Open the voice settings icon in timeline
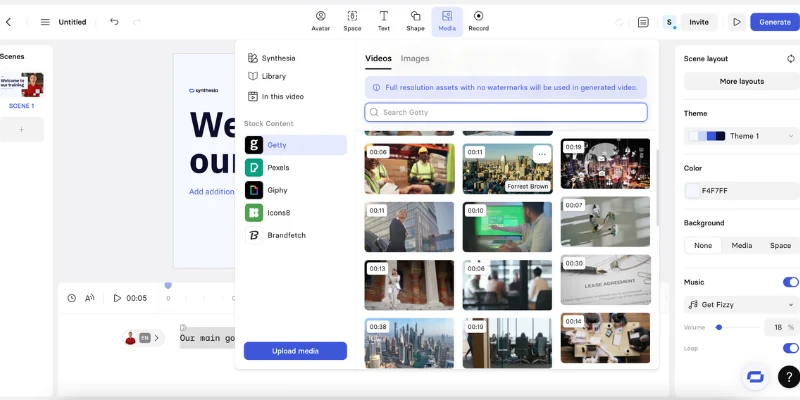800x400 pixels. click(x=90, y=298)
